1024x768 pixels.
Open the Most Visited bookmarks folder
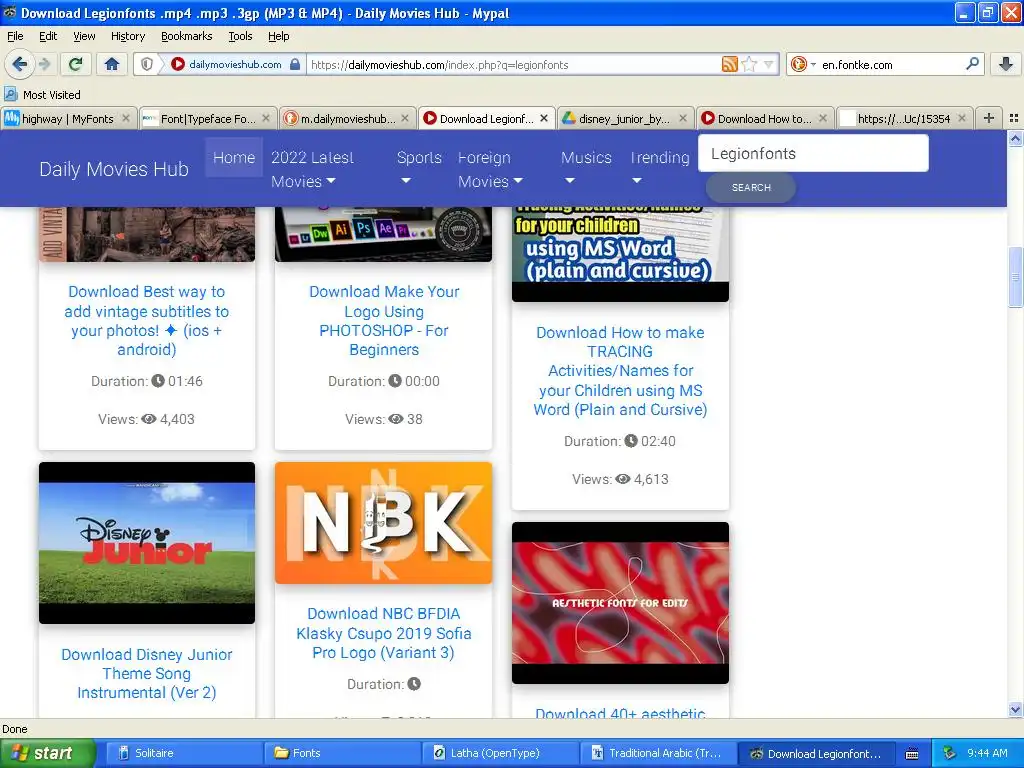pos(42,95)
